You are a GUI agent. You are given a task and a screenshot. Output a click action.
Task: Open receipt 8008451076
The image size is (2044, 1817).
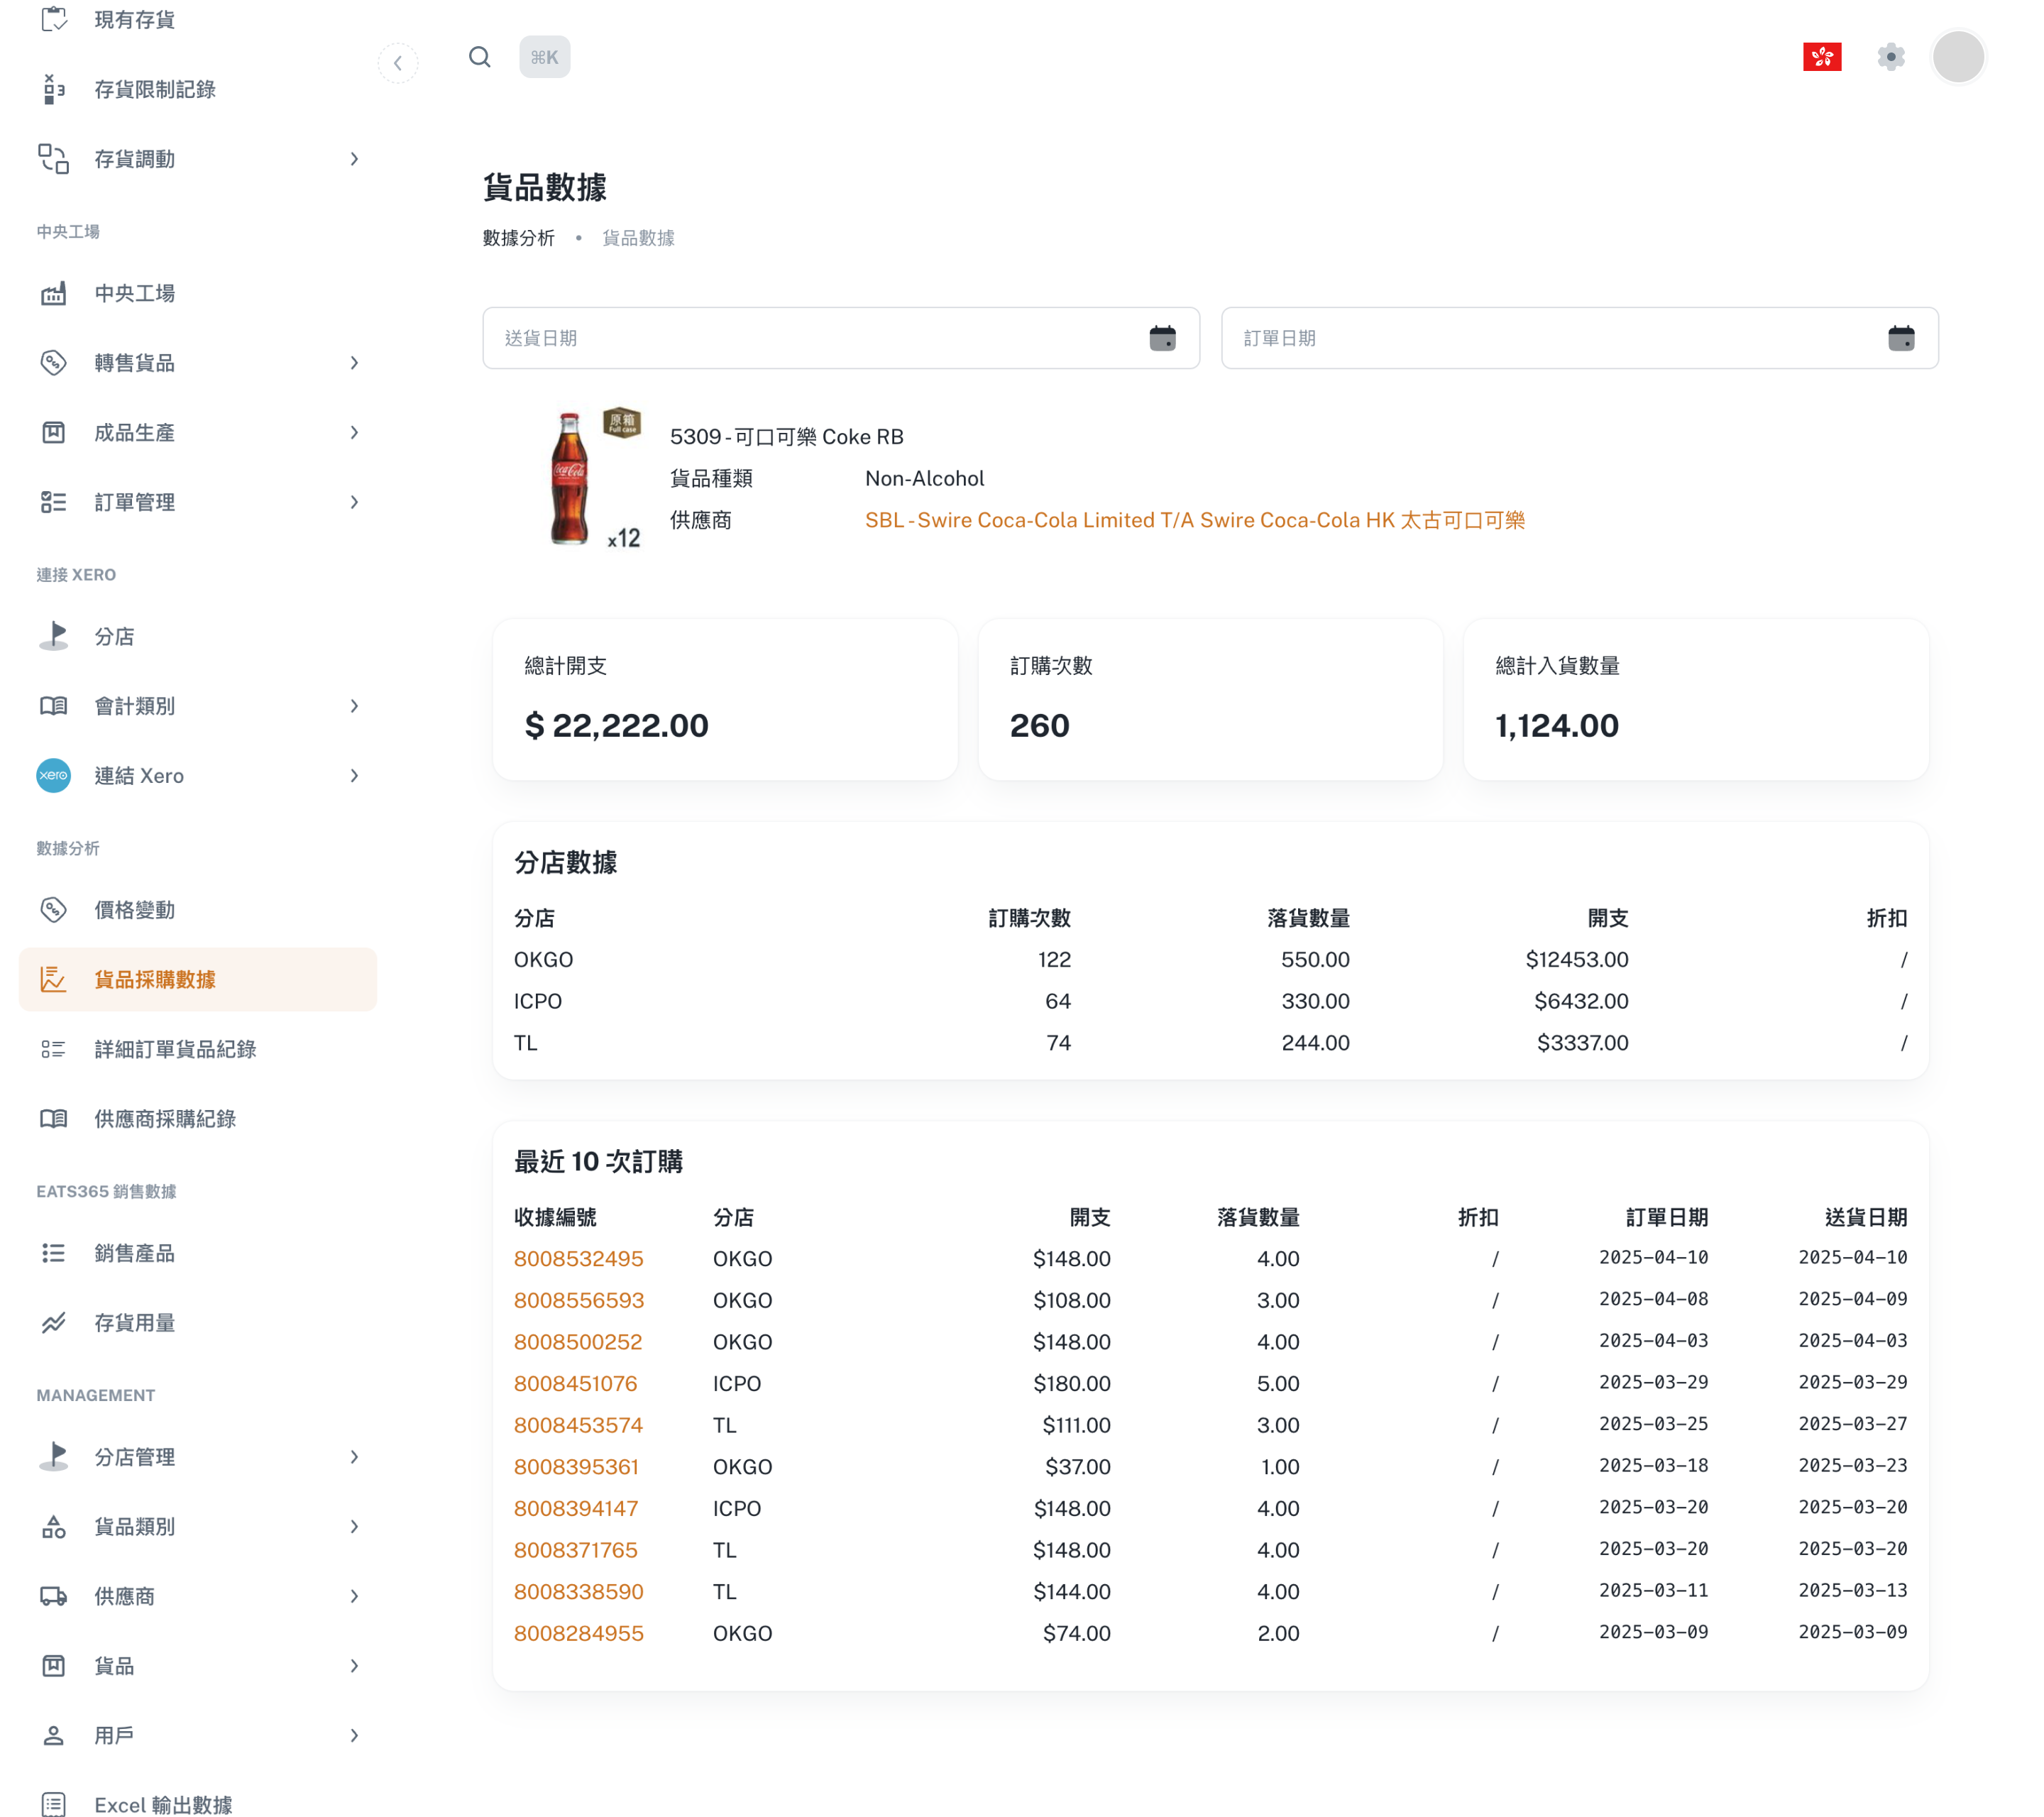coord(576,1384)
